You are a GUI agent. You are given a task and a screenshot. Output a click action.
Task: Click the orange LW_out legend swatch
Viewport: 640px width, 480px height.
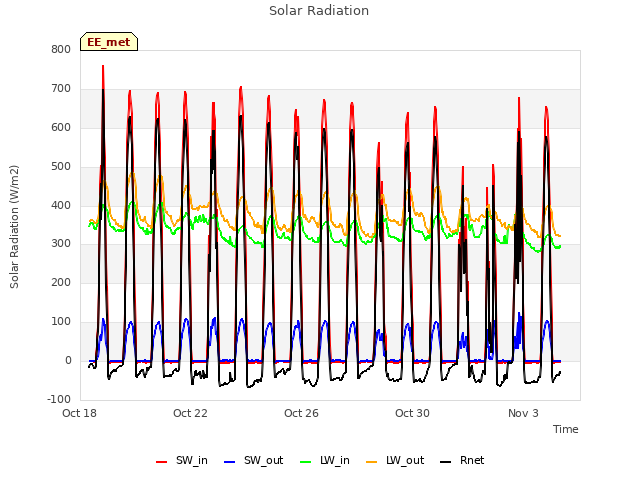372,462
